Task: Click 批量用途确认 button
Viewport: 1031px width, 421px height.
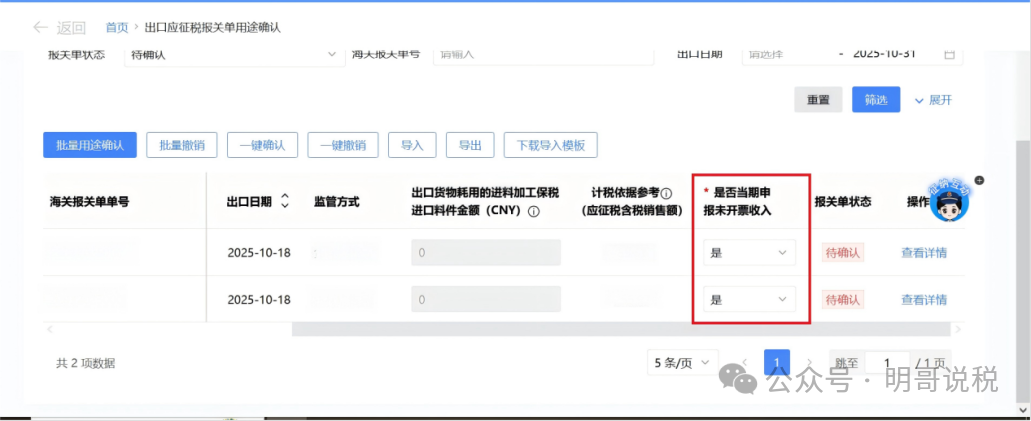Action: pos(90,145)
